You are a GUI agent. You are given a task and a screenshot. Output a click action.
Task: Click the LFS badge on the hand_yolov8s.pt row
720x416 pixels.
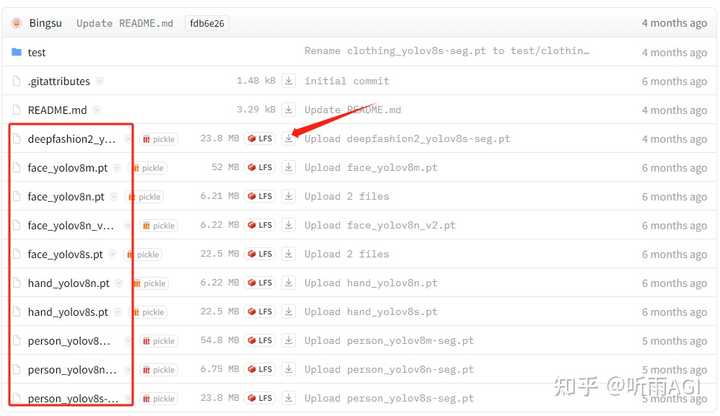click(x=260, y=312)
